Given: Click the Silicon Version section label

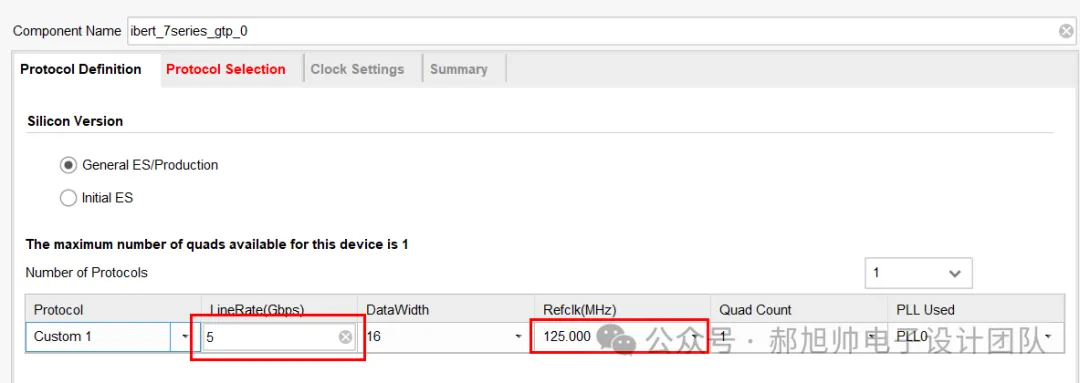Looking at the screenshot, I should tap(75, 121).
